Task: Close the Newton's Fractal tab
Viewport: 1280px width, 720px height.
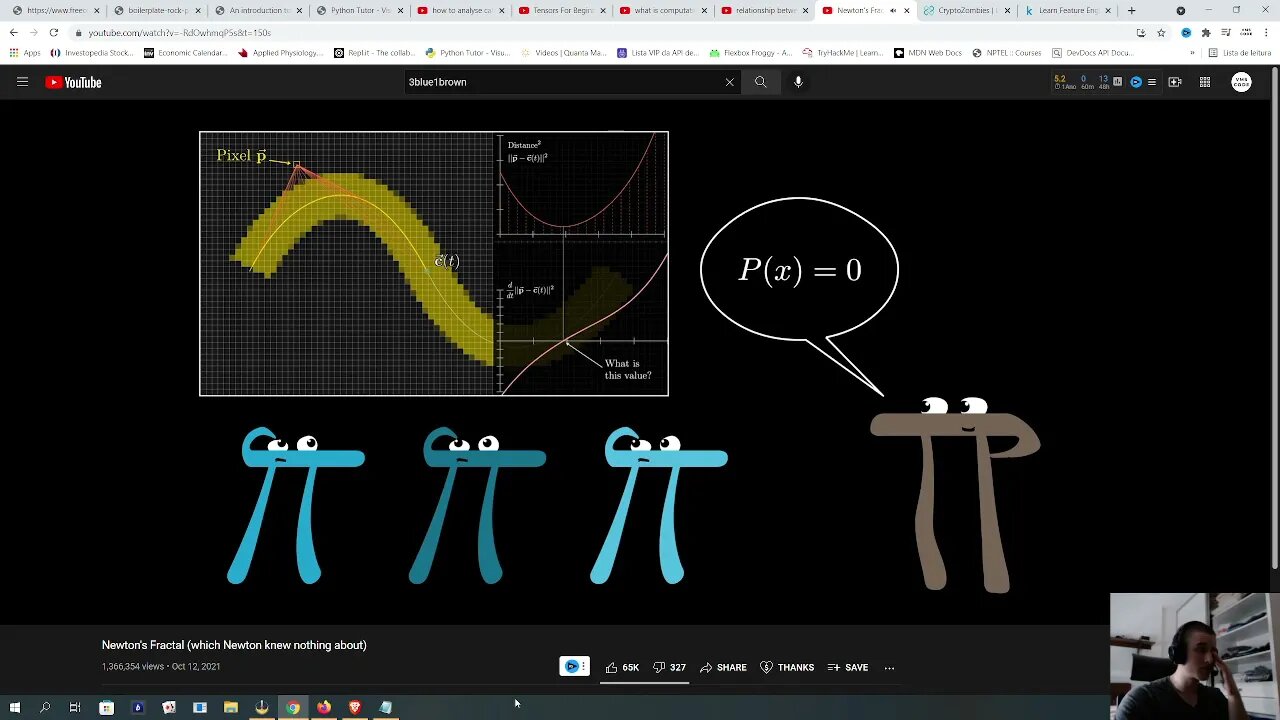Action: click(x=906, y=10)
